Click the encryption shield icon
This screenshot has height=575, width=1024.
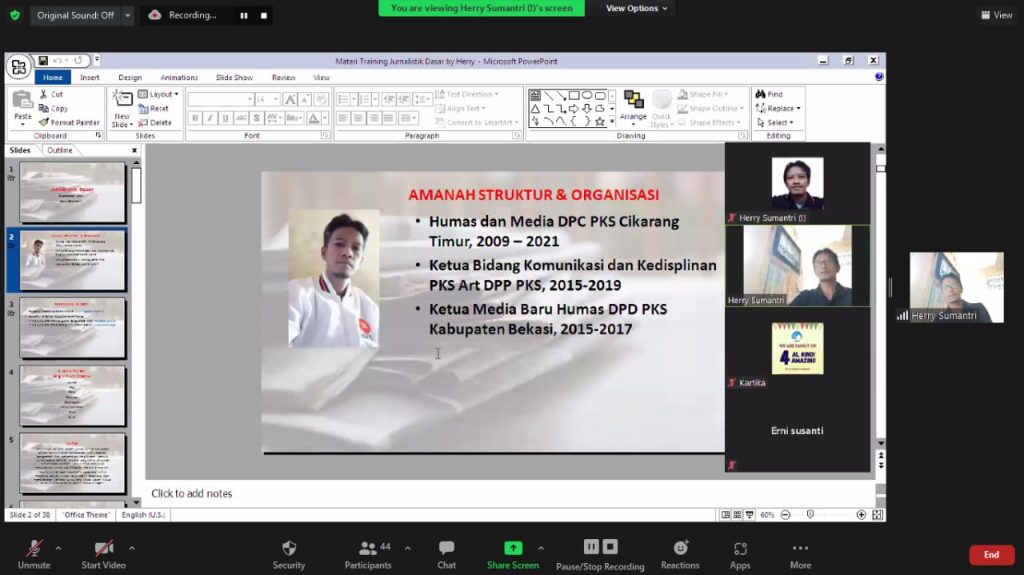pos(14,15)
